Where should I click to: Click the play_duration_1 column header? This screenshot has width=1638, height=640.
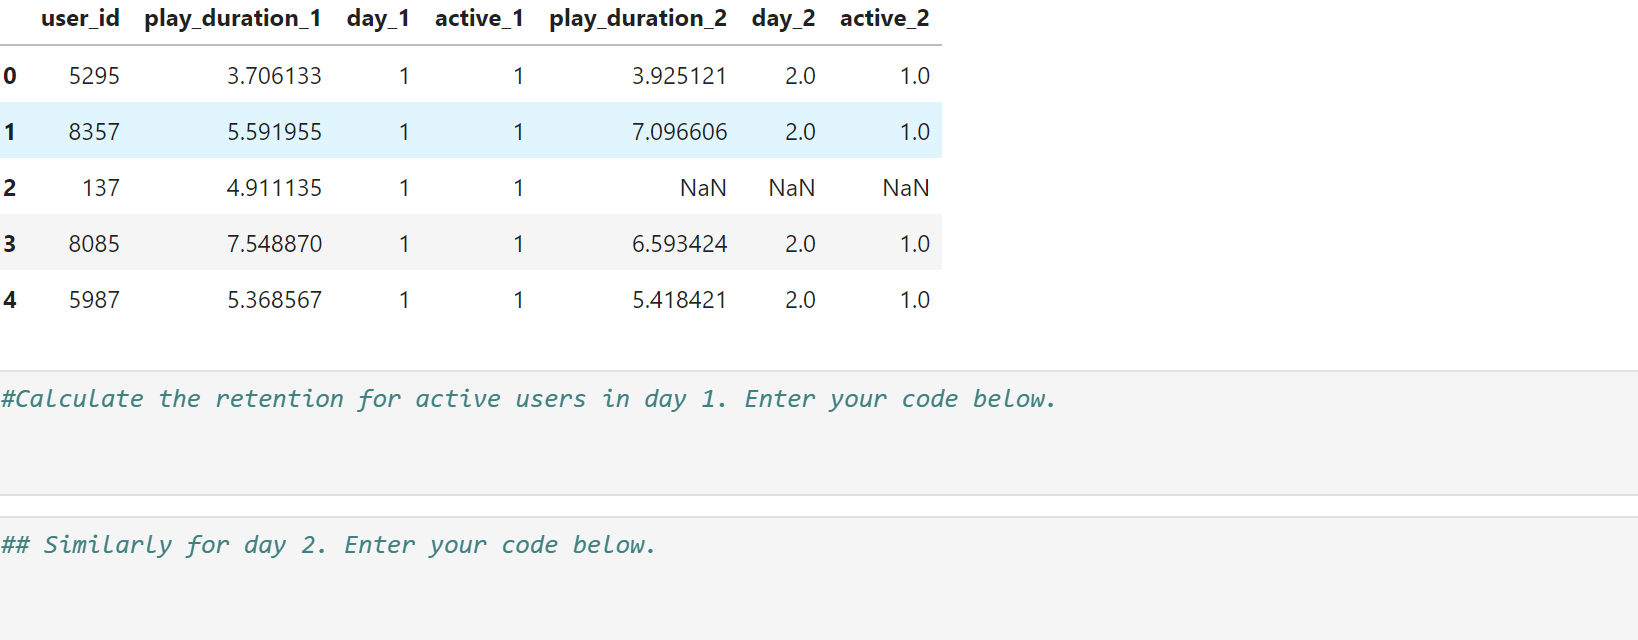233,19
